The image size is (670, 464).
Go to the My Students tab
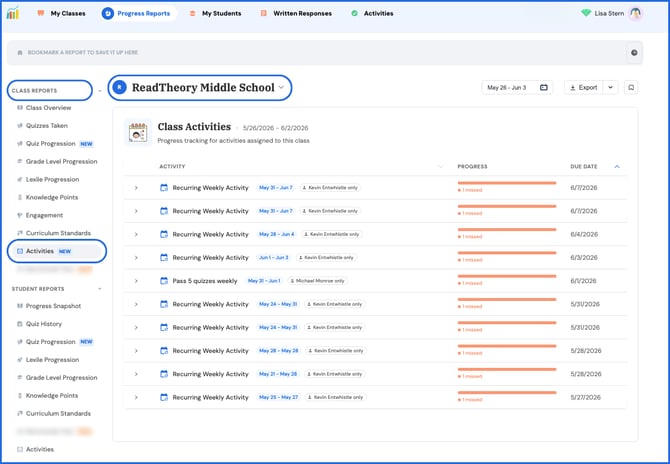(215, 13)
